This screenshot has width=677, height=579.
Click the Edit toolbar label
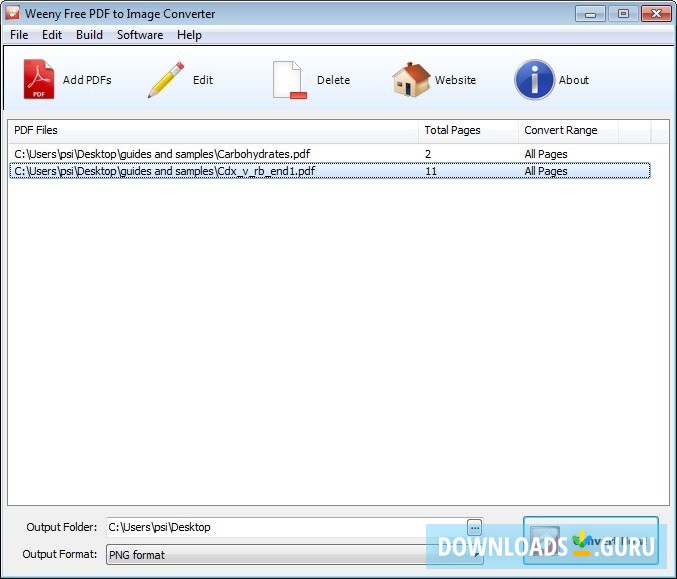point(203,80)
